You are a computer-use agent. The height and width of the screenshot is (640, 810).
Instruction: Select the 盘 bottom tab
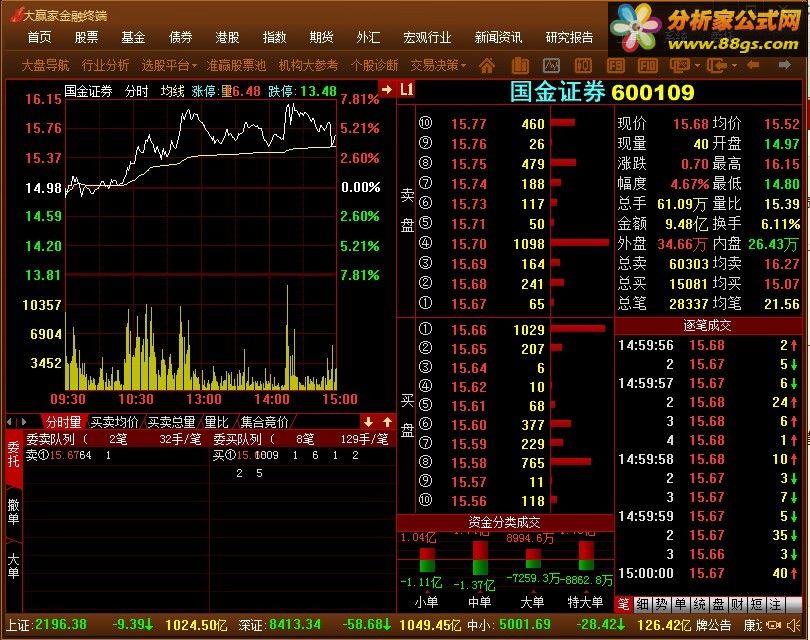coord(719,604)
